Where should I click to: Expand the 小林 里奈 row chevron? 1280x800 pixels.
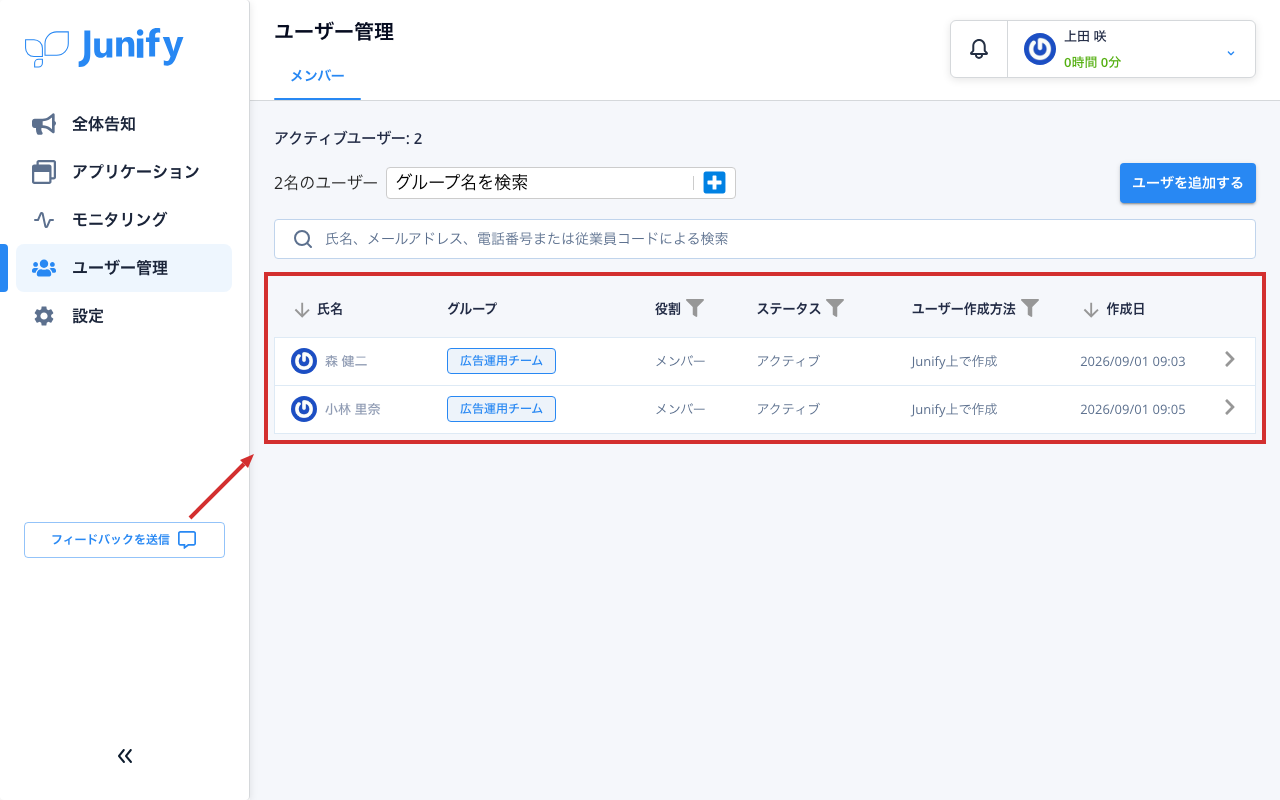click(x=1230, y=407)
